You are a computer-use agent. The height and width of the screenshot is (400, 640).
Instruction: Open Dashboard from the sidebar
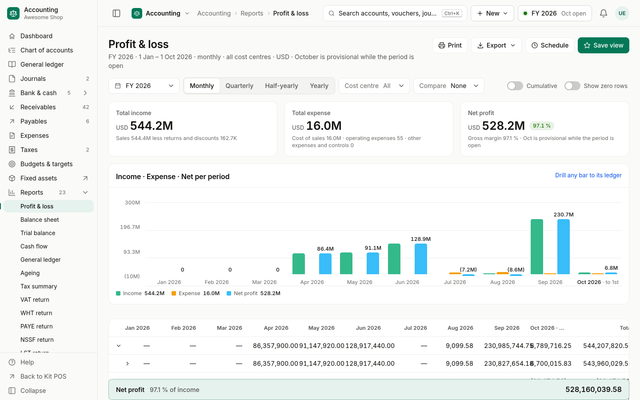[x=49, y=36]
